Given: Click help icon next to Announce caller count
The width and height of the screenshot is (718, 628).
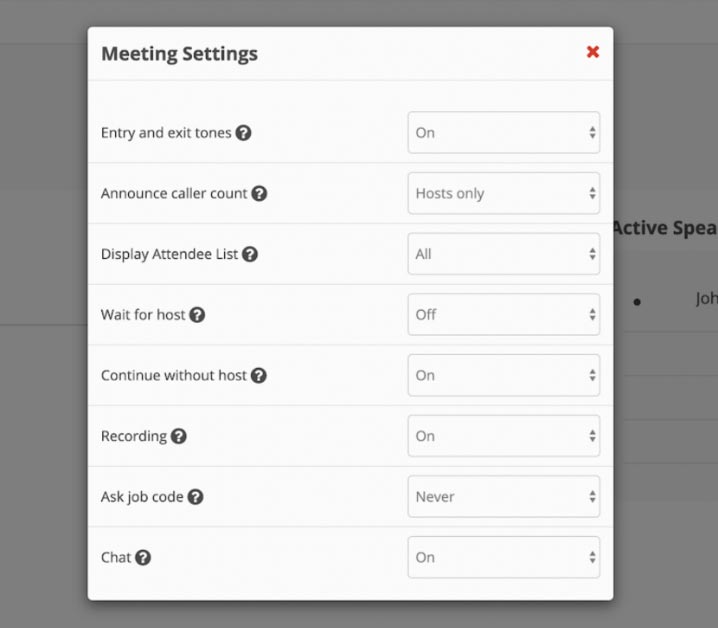Looking at the screenshot, I should click(x=259, y=194).
